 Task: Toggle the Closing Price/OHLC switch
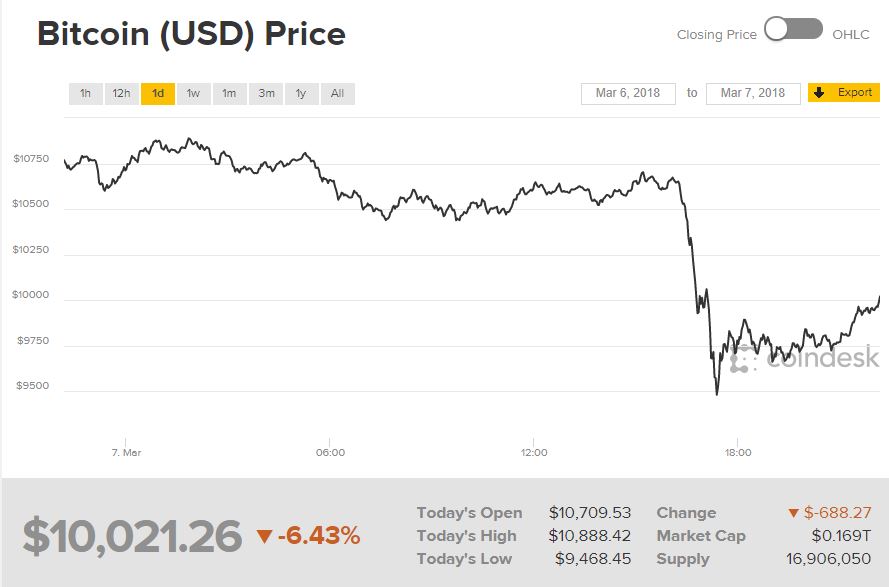pos(793,30)
